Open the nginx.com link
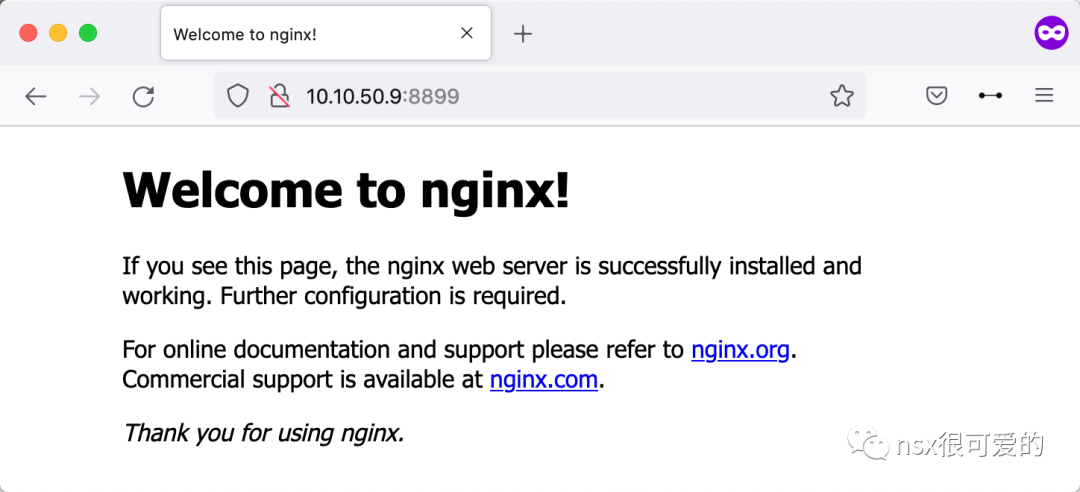Viewport: 1080px width, 492px height. tap(543, 380)
